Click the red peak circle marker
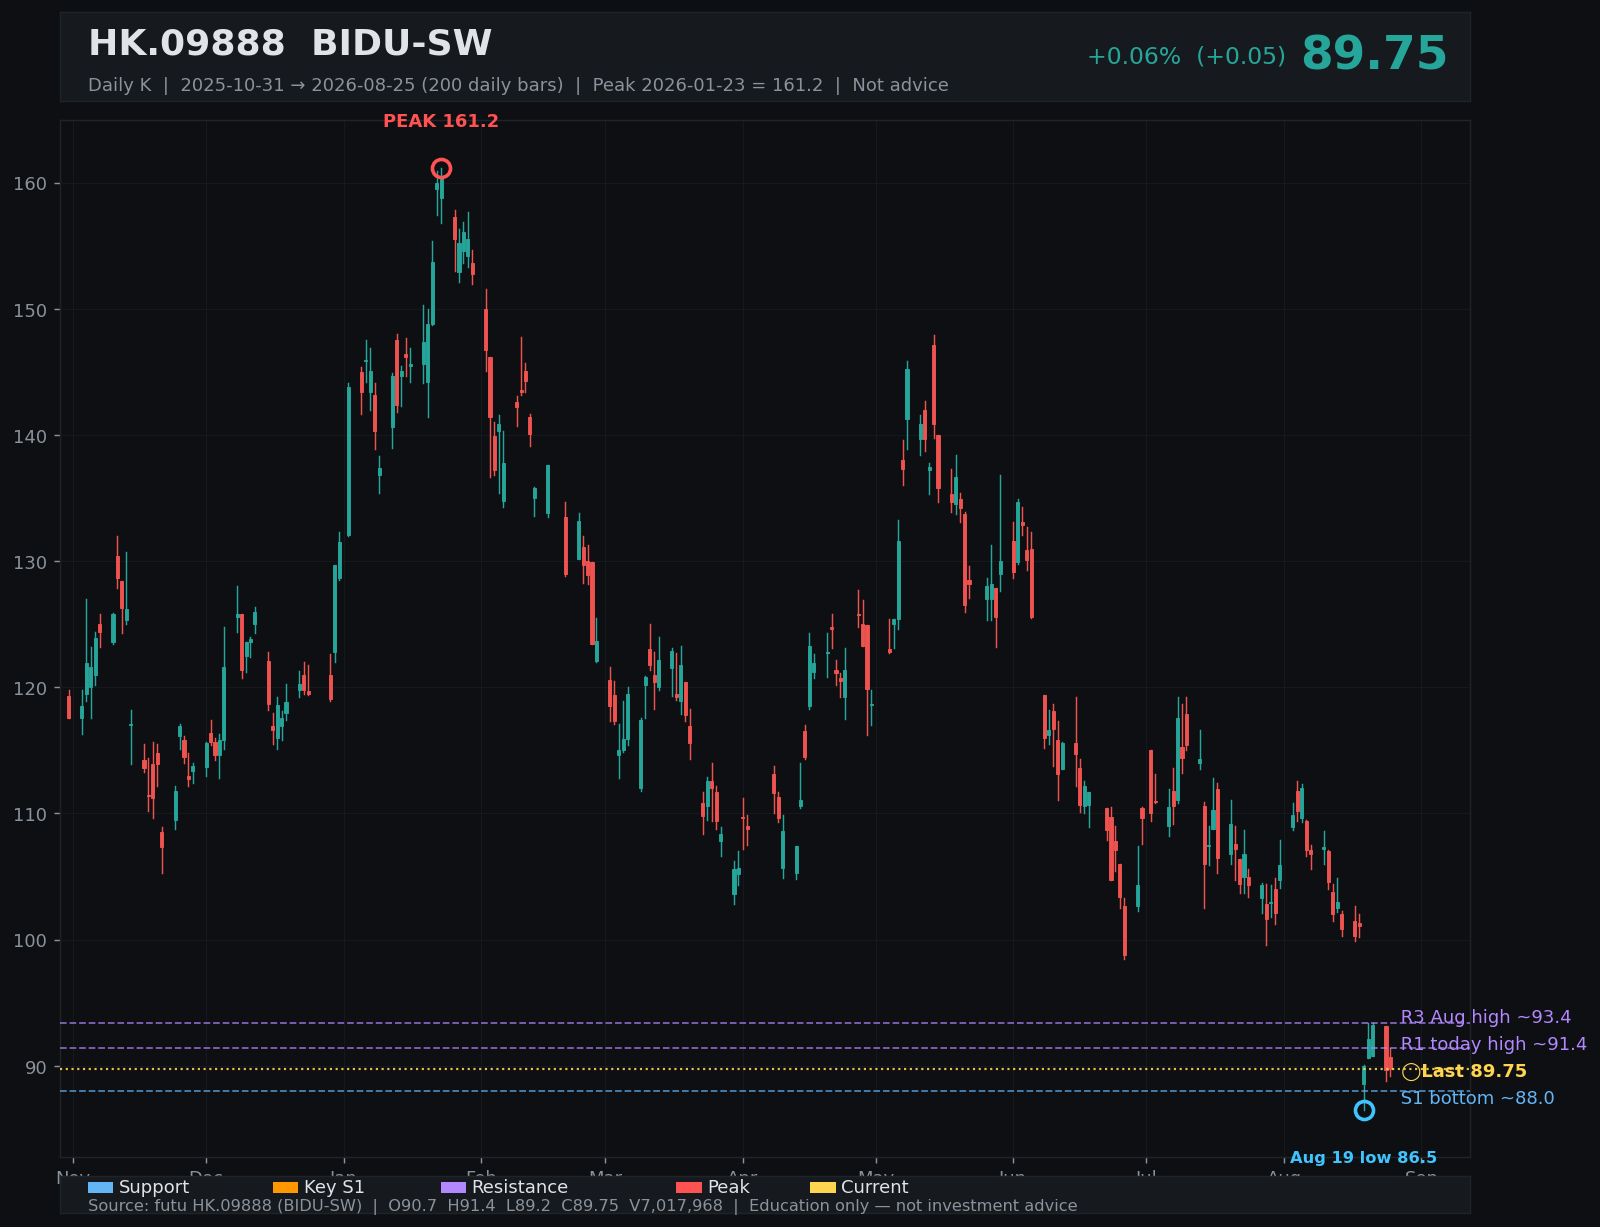 [441, 168]
